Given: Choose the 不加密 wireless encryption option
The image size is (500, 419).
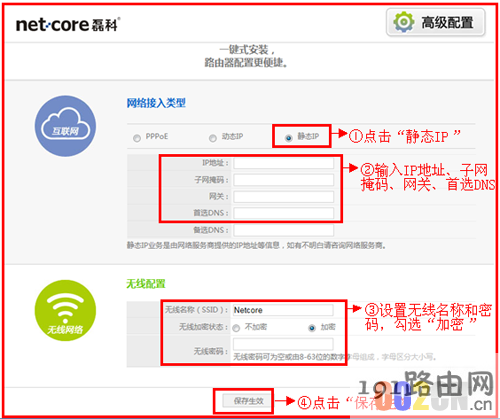Looking at the screenshot, I should tap(236, 328).
